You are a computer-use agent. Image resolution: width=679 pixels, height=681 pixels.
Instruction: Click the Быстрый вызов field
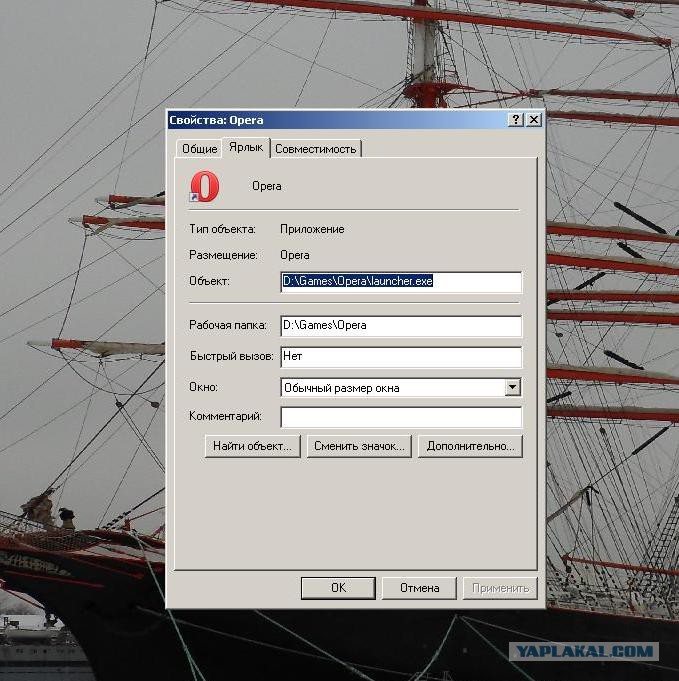[401, 357]
